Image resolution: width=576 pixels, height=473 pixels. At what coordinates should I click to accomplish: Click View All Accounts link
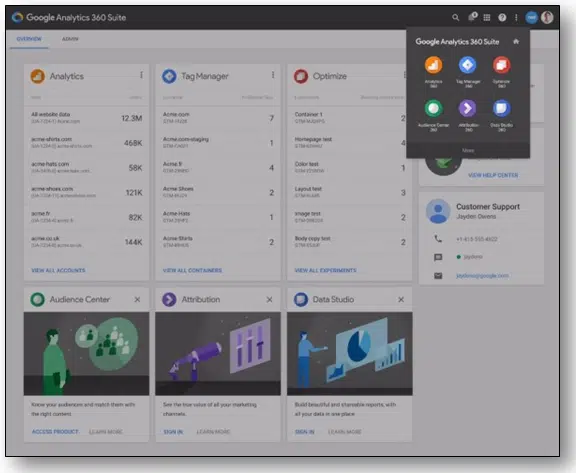pos(58,270)
